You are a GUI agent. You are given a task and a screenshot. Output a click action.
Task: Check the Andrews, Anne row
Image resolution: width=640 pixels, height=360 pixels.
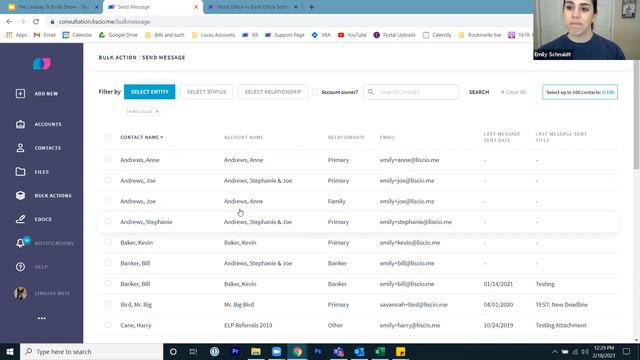108,159
